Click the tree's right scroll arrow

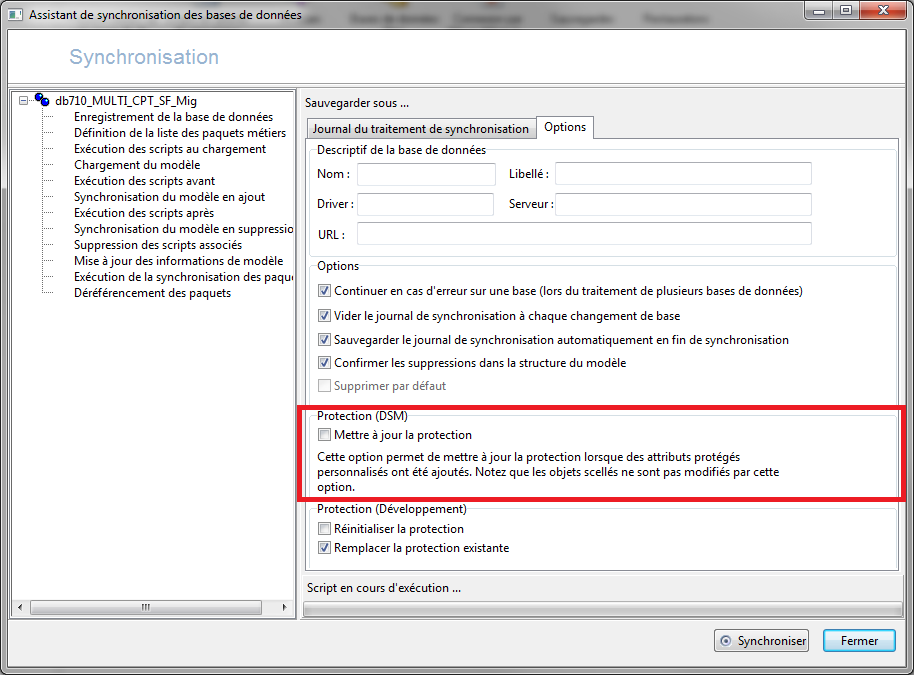click(284, 607)
